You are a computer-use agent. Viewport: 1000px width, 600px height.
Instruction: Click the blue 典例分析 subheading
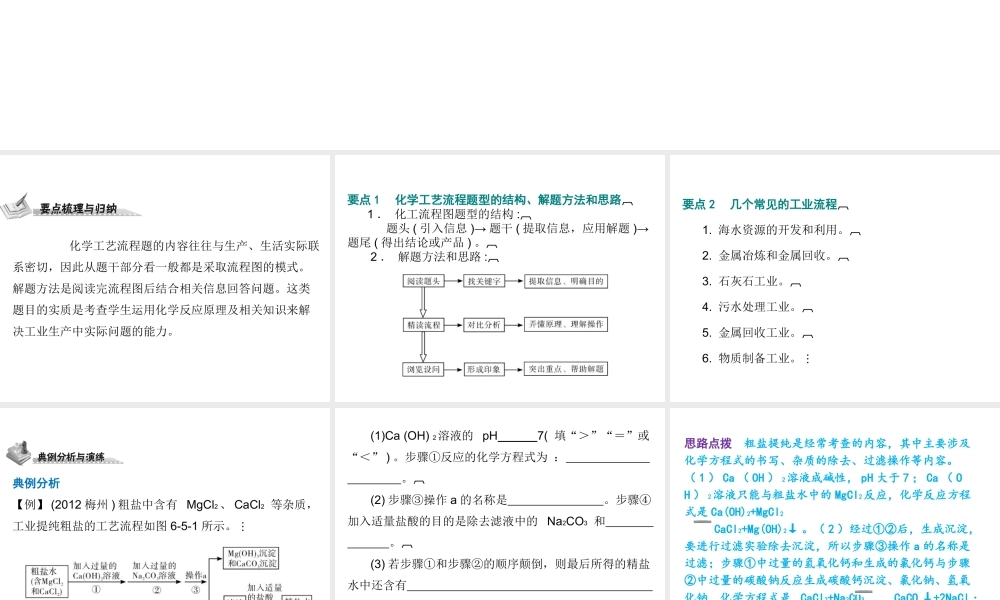[x=36, y=483]
